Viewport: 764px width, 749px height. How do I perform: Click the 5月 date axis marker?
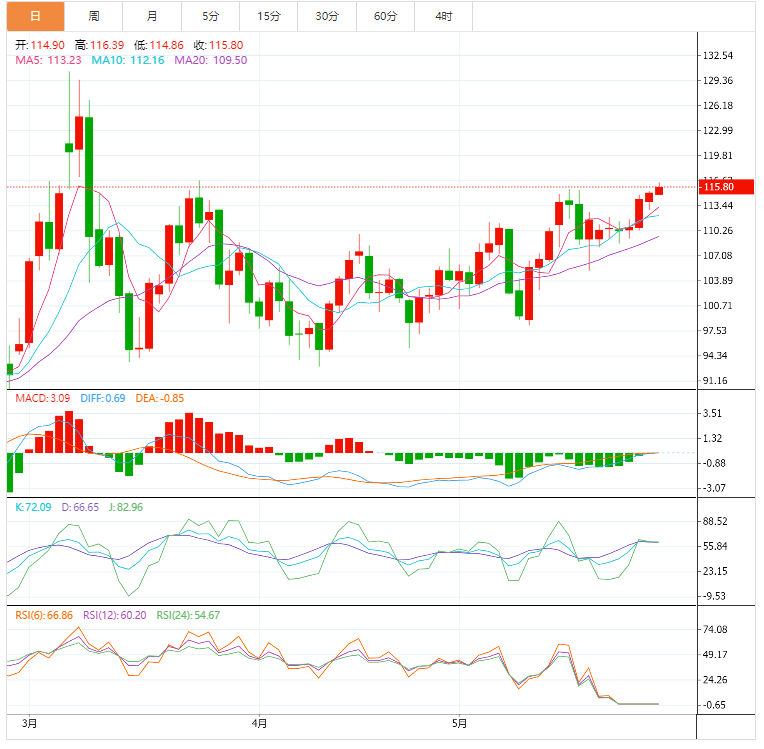459,722
